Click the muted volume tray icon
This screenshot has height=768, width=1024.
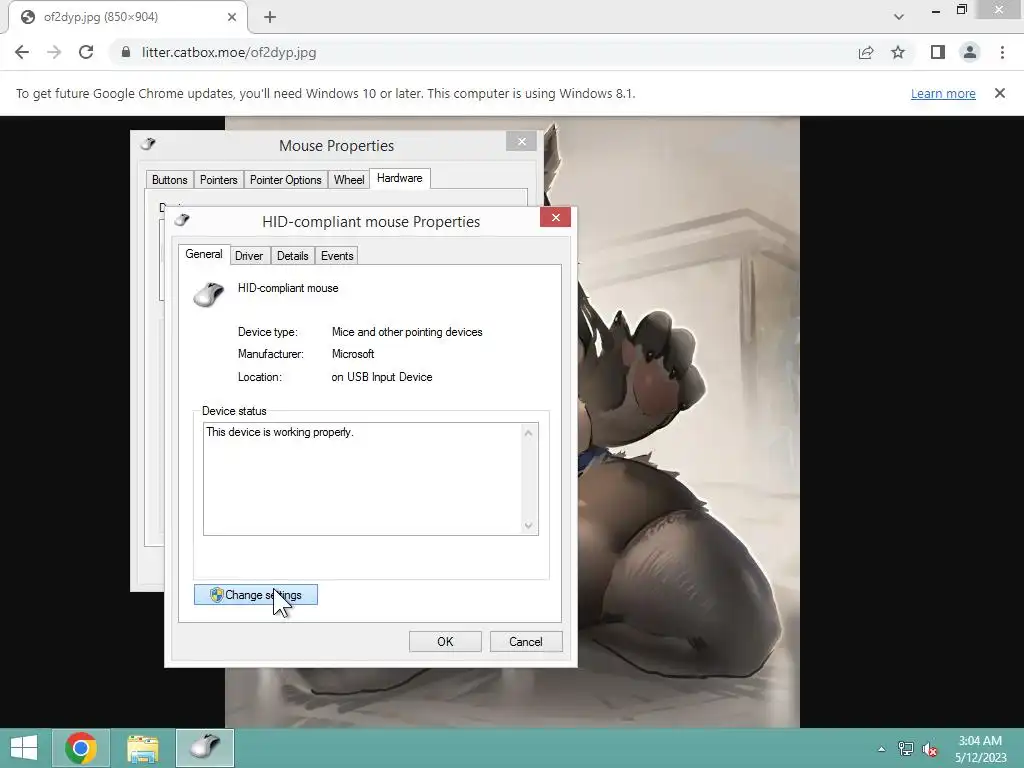coord(930,749)
